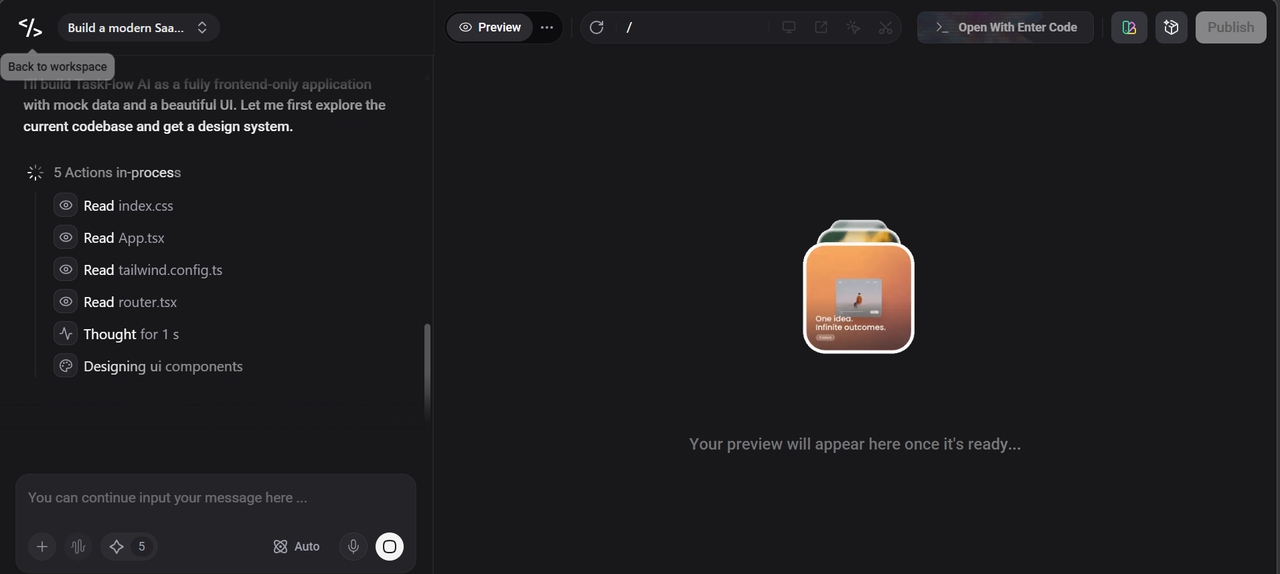Image resolution: width=1280 pixels, height=574 pixels.
Task: Open the Auto model selector
Action: pyautogui.click(x=296, y=546)
